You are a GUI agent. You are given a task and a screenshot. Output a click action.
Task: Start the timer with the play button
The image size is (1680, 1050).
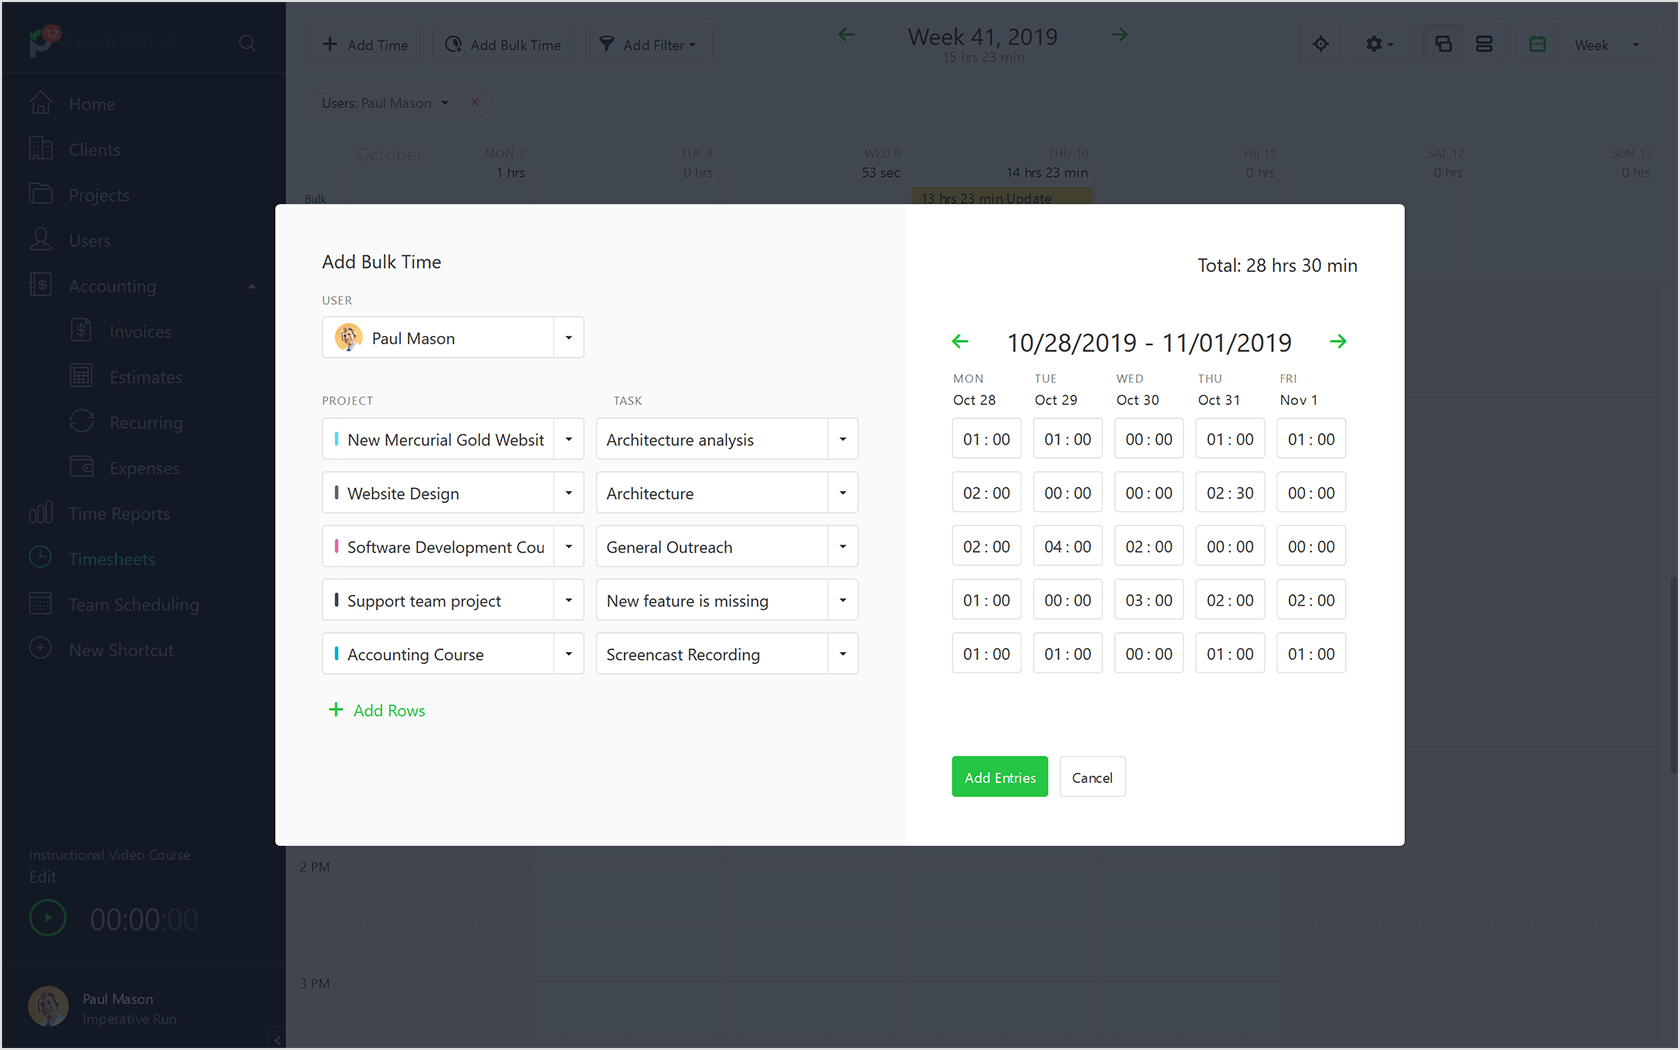click(47, 917)
